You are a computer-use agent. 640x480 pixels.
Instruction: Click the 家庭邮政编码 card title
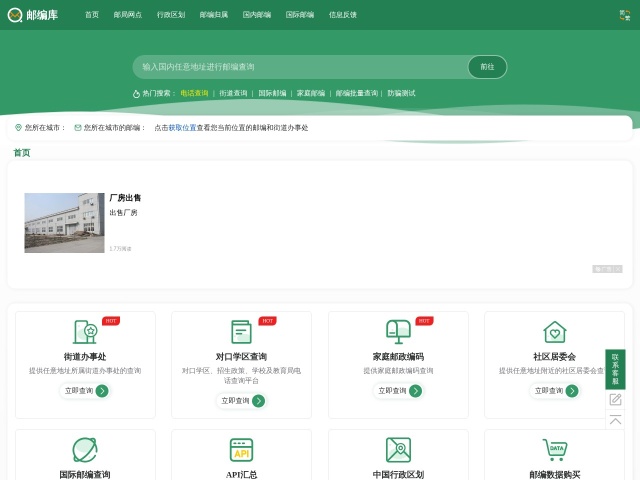click(x=398, y=357)
